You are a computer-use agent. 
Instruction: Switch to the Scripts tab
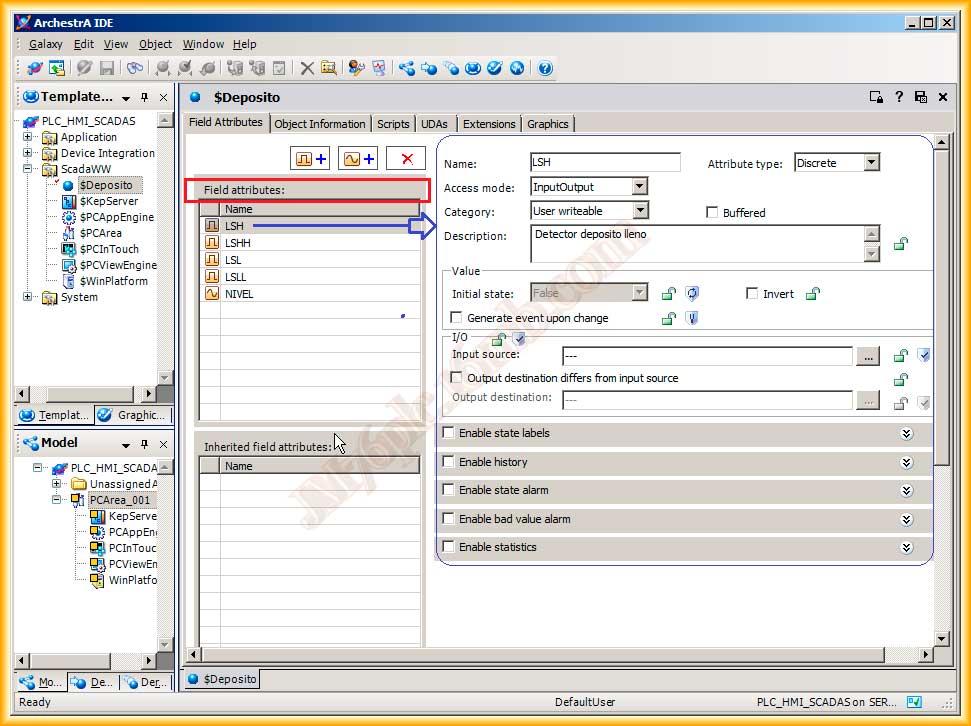tap(393, 124)
